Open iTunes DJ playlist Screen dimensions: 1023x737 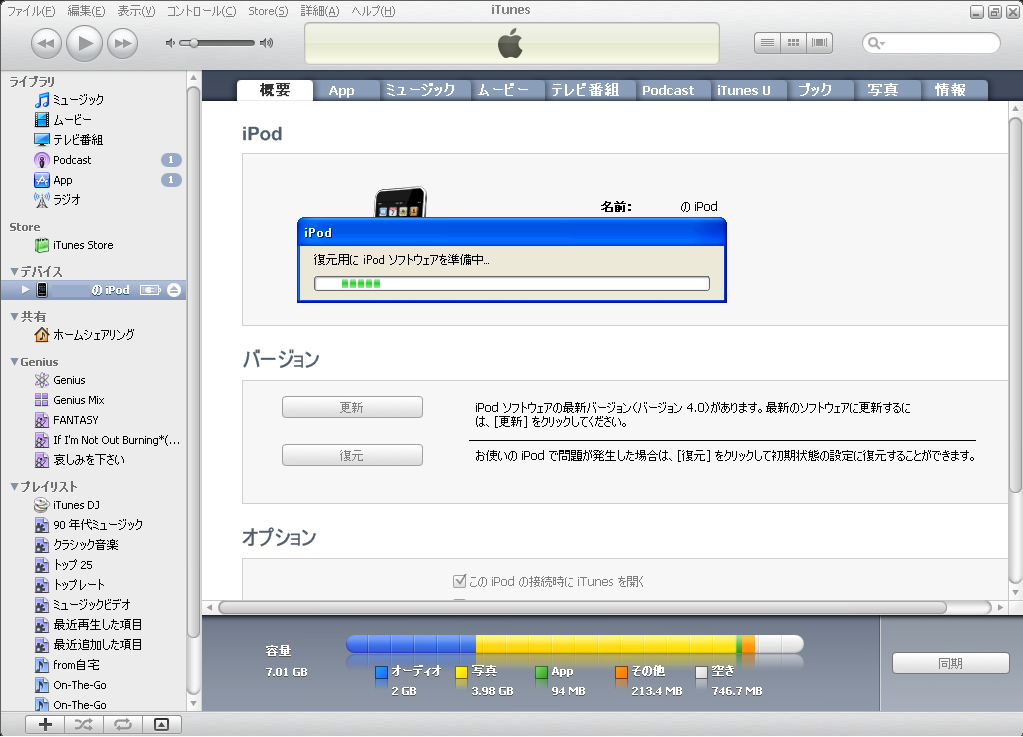(x=67, y=505)
